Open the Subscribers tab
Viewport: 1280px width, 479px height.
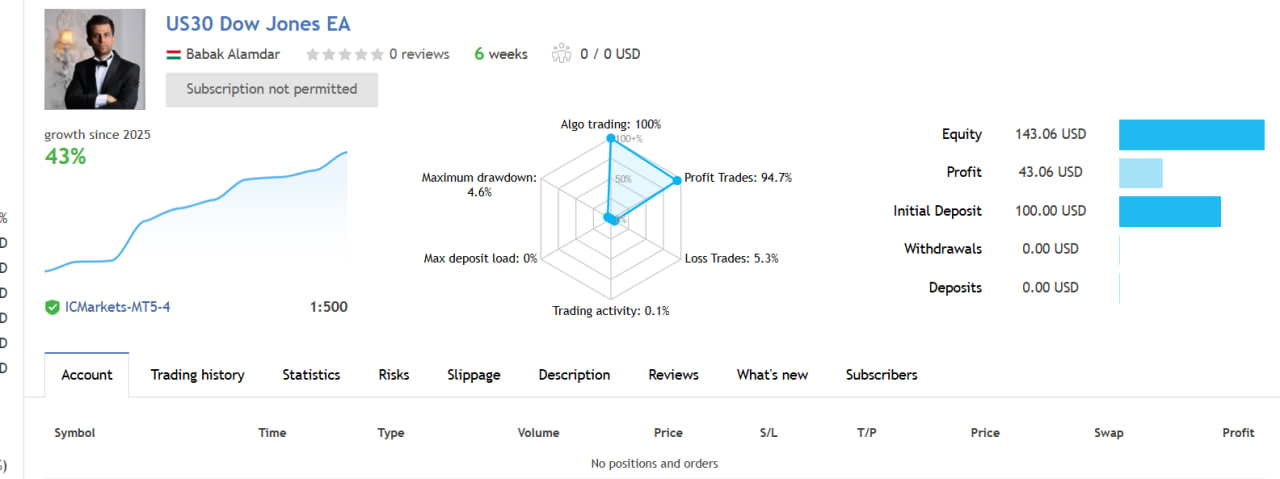(x=881, y=375)
